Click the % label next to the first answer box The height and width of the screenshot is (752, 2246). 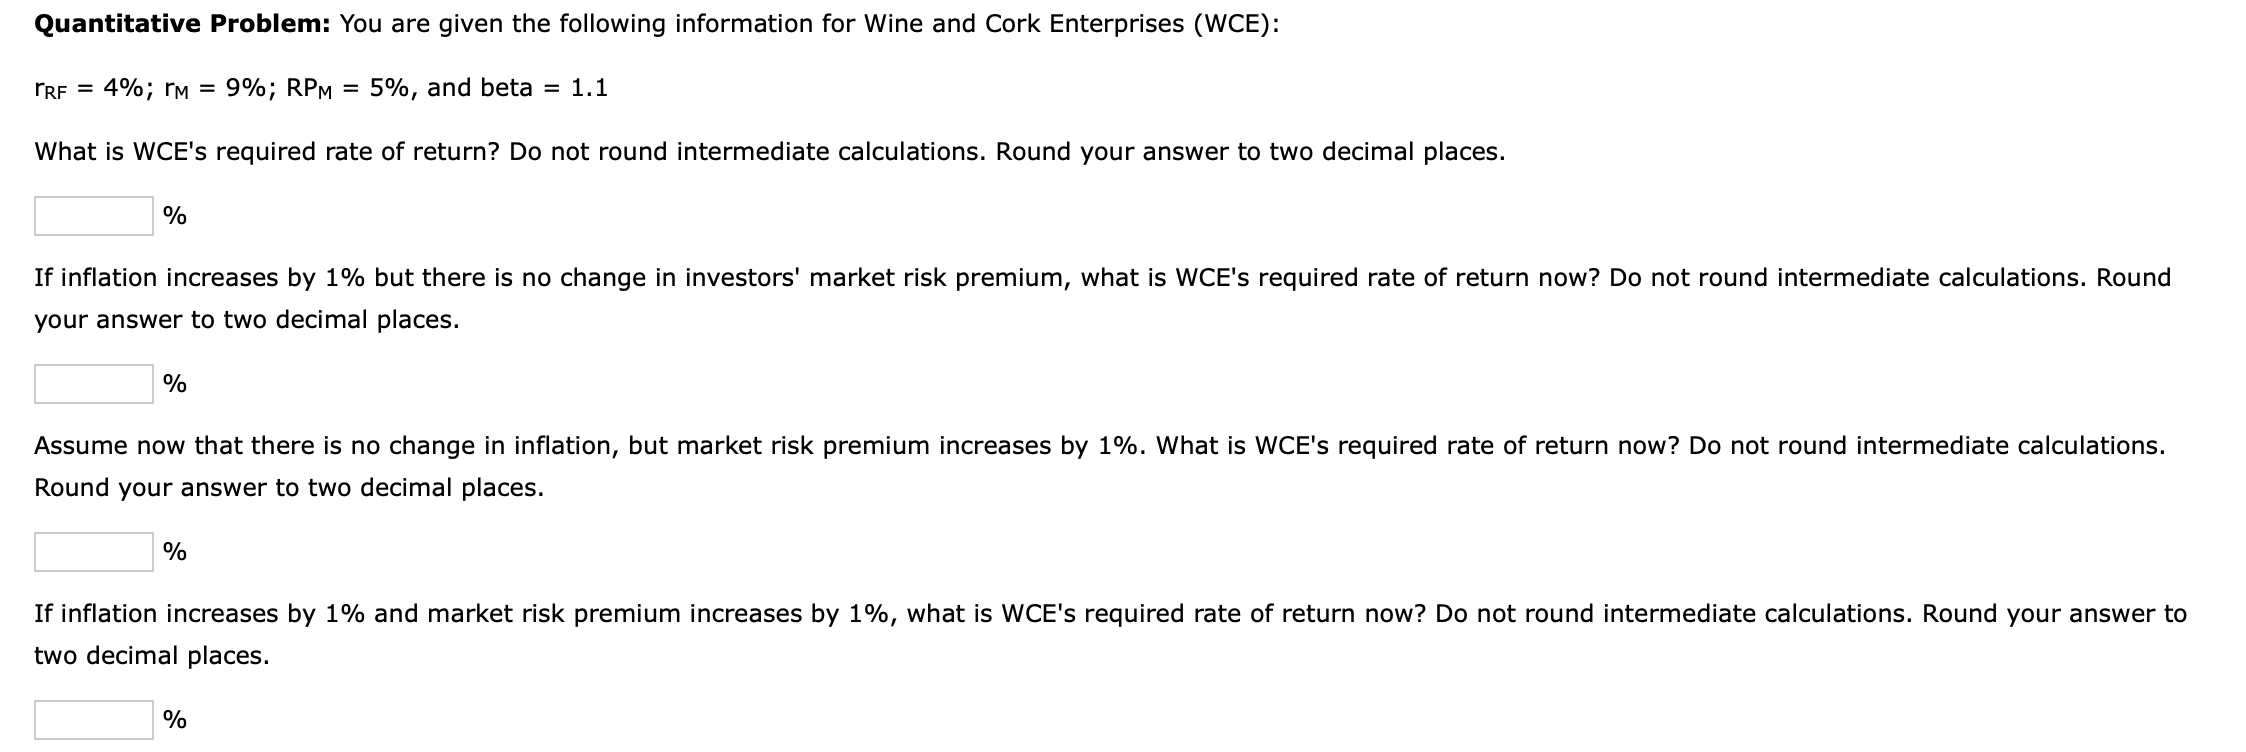tap(173, 215)
